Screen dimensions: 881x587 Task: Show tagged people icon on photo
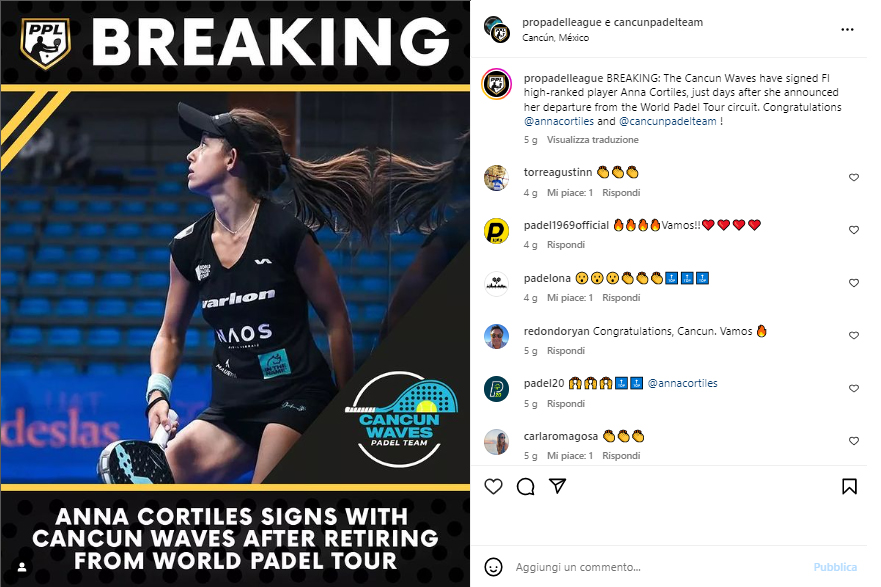click(x=22, y=567)
